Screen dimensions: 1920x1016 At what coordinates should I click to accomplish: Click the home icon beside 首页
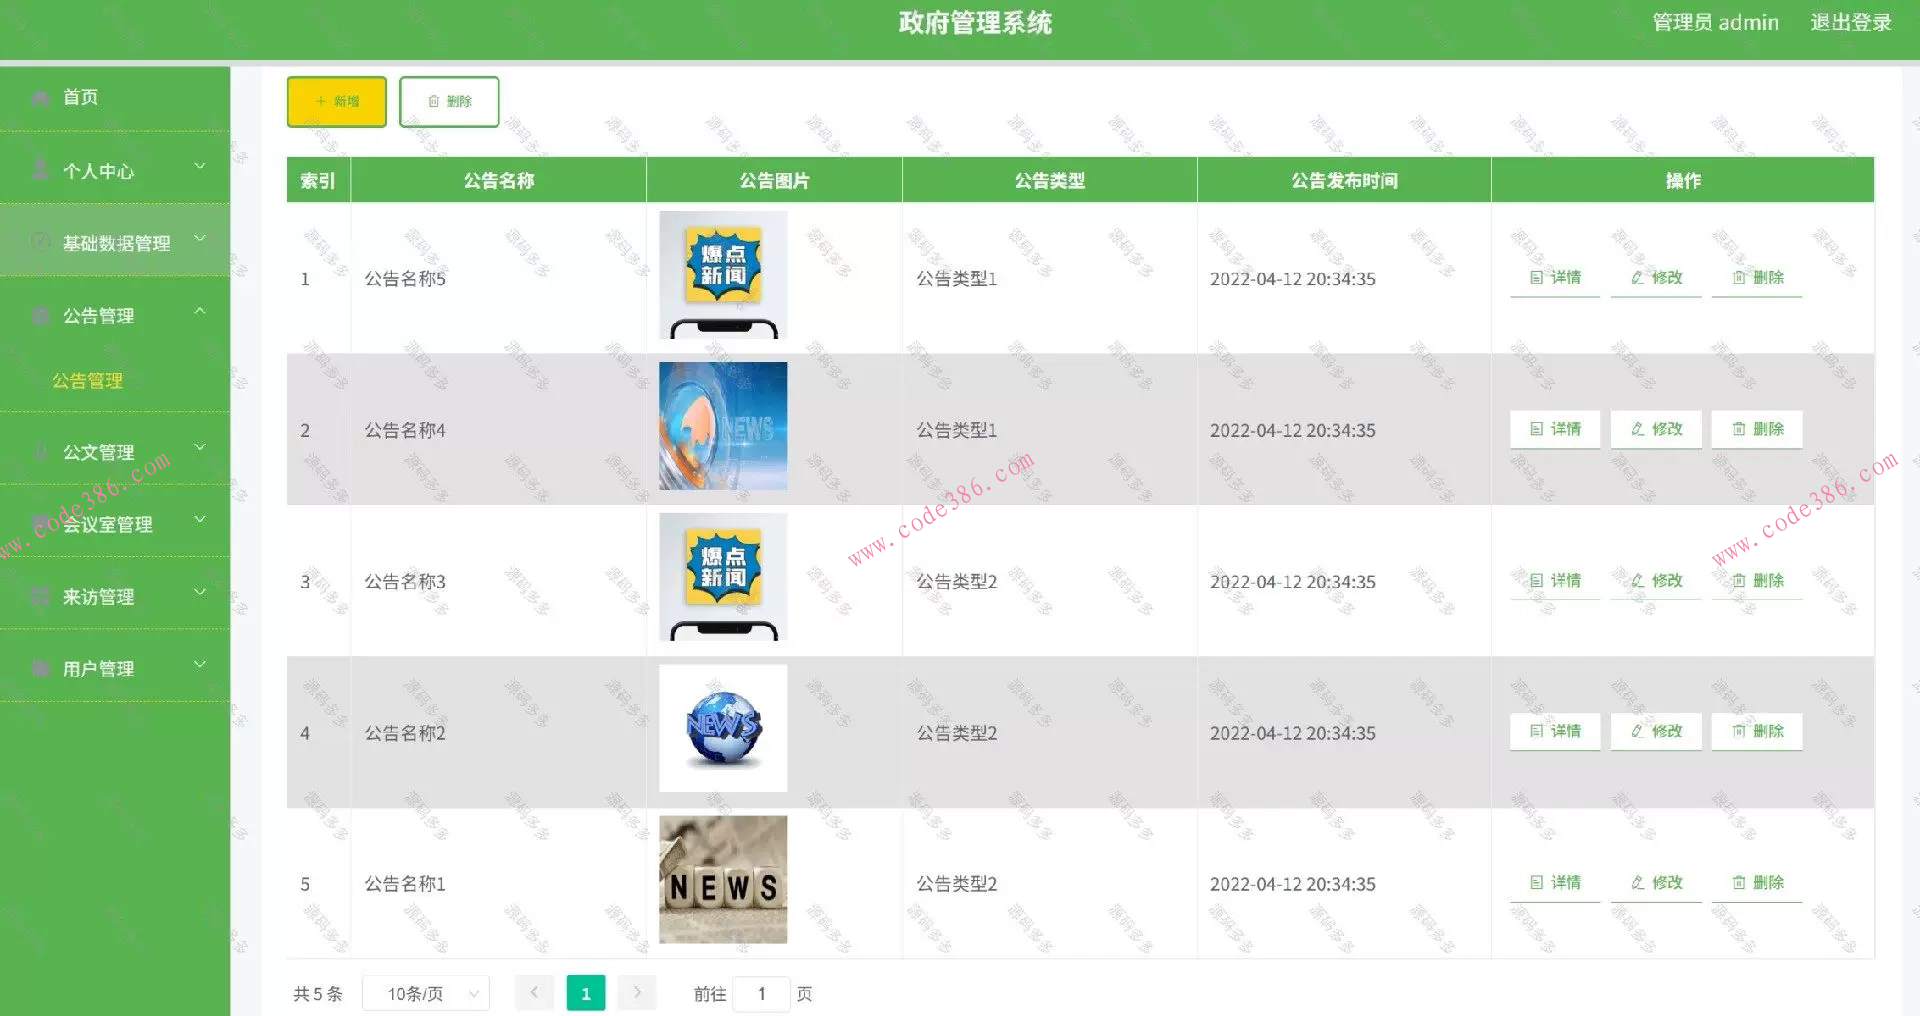(40, 96)
